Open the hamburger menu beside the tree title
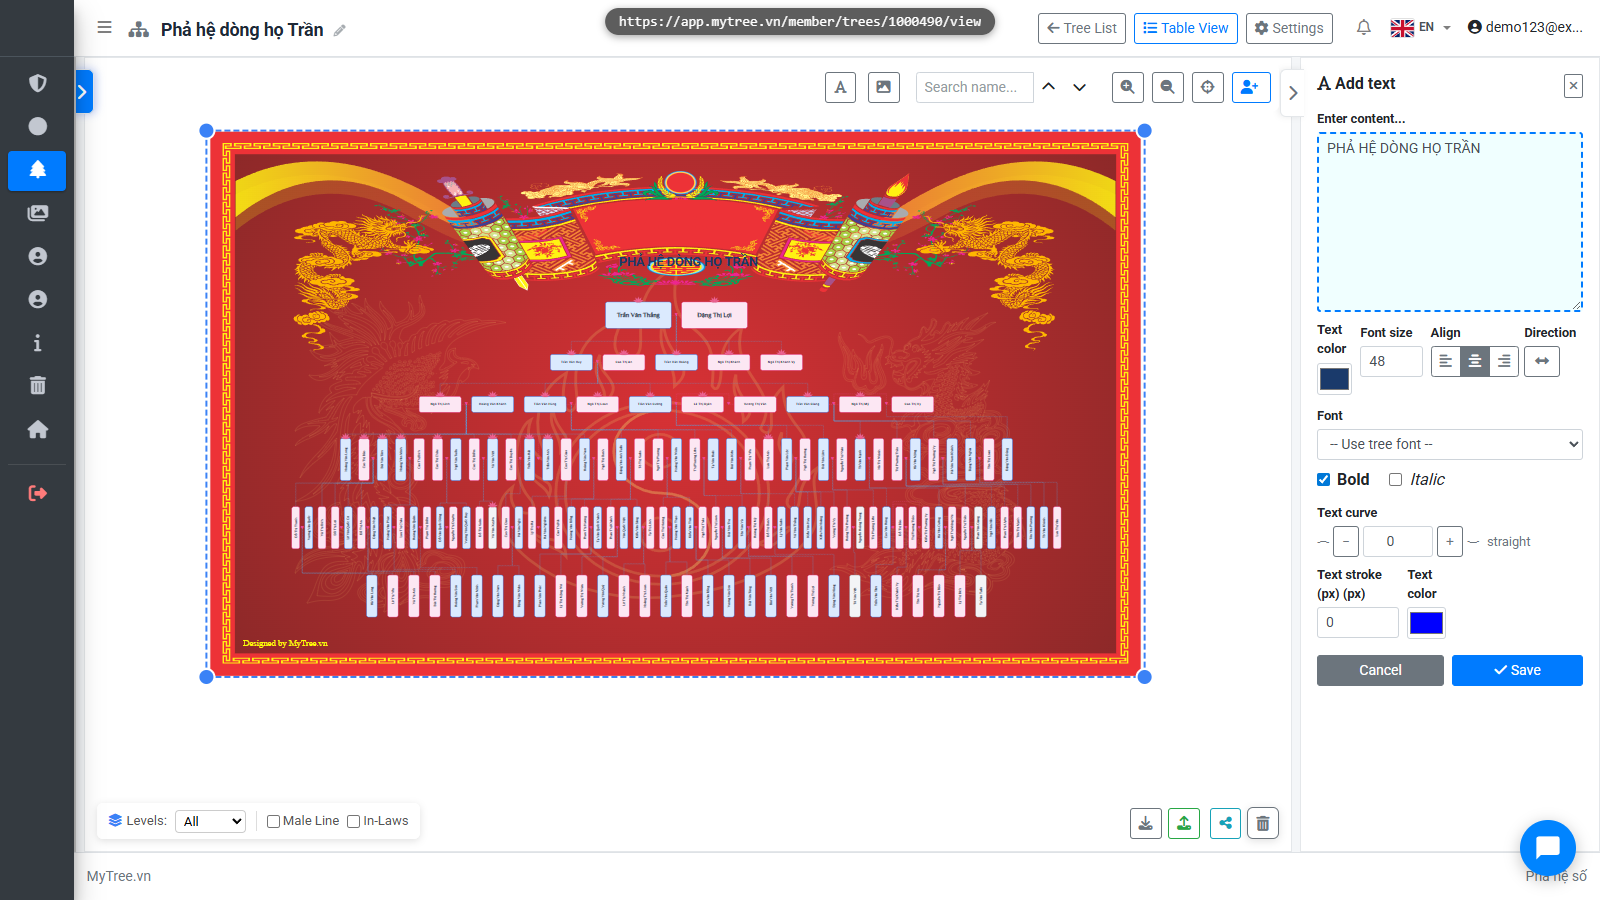 104,28
